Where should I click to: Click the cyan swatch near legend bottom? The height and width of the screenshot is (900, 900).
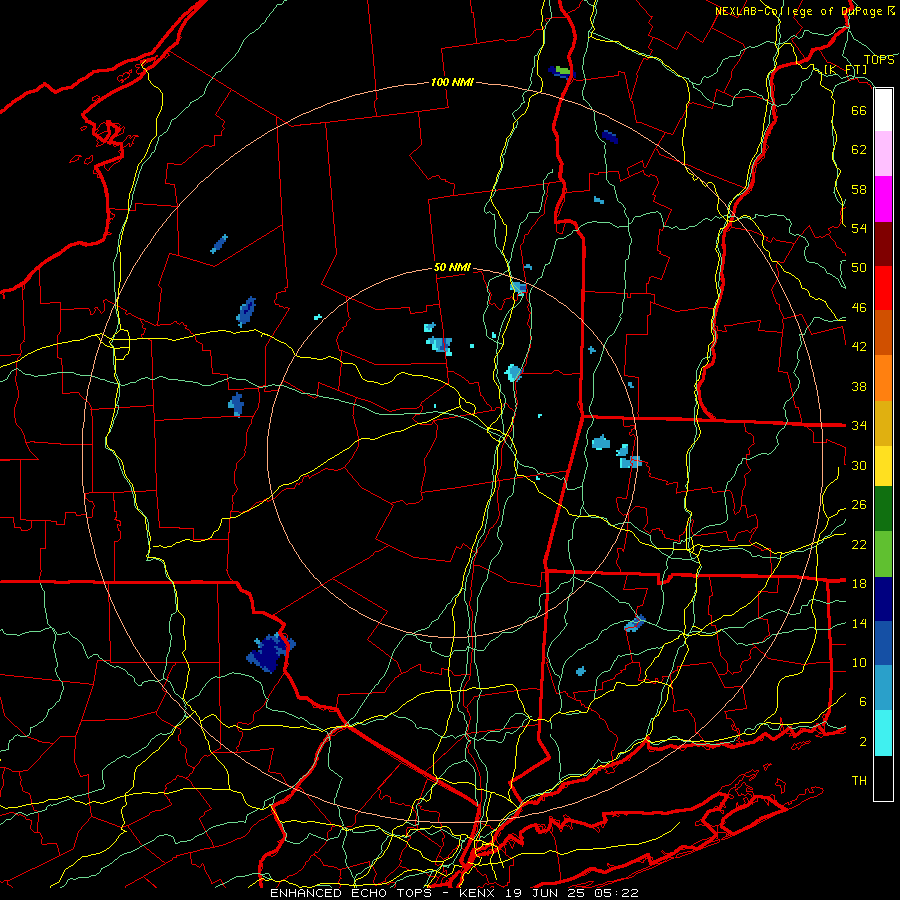click(883, 733)
